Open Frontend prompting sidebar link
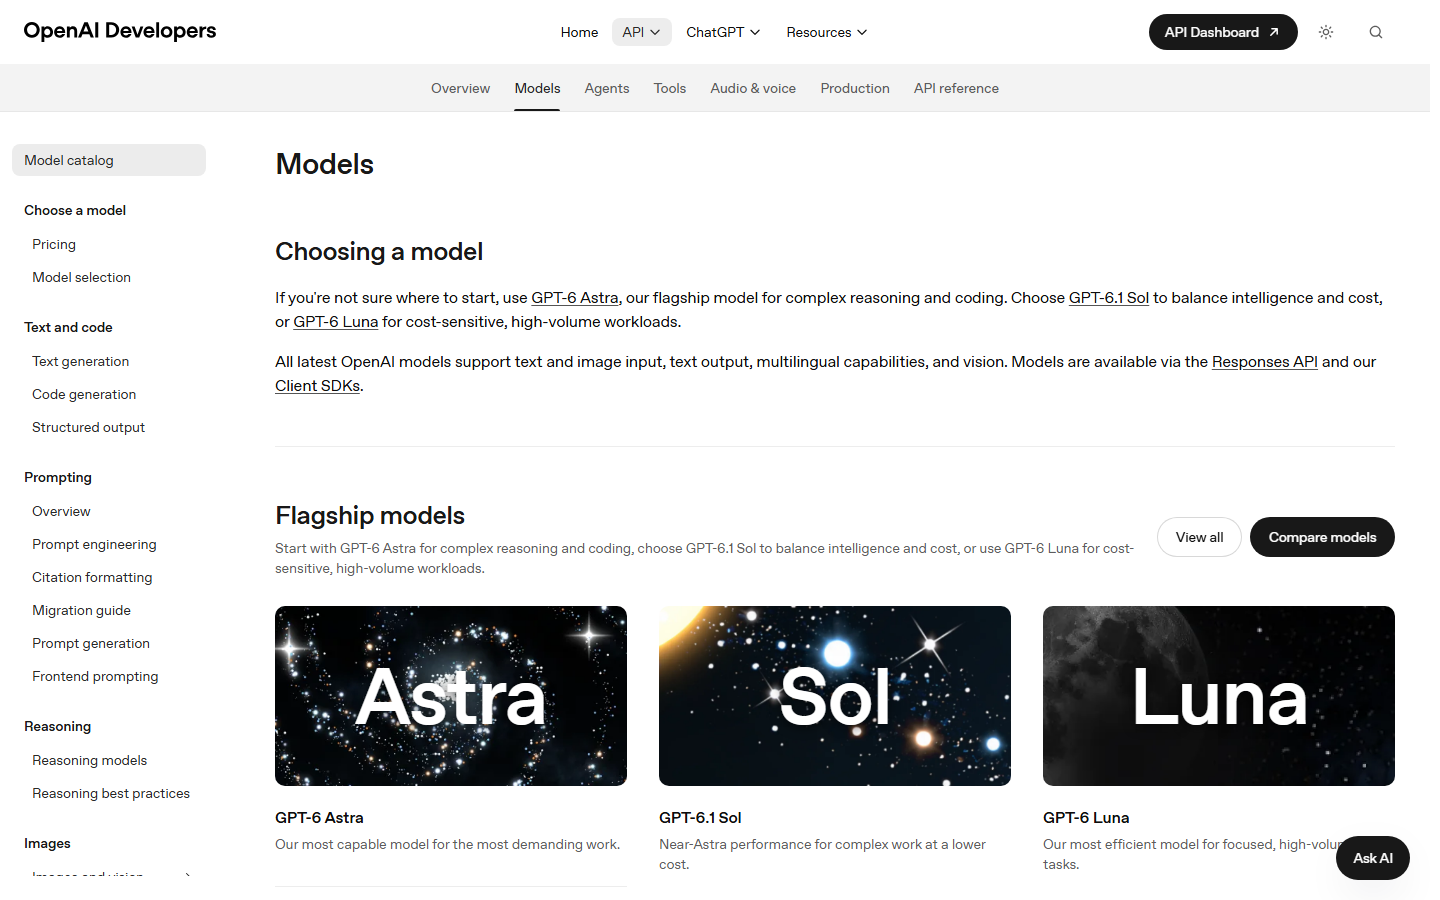 tap(95, 676)
